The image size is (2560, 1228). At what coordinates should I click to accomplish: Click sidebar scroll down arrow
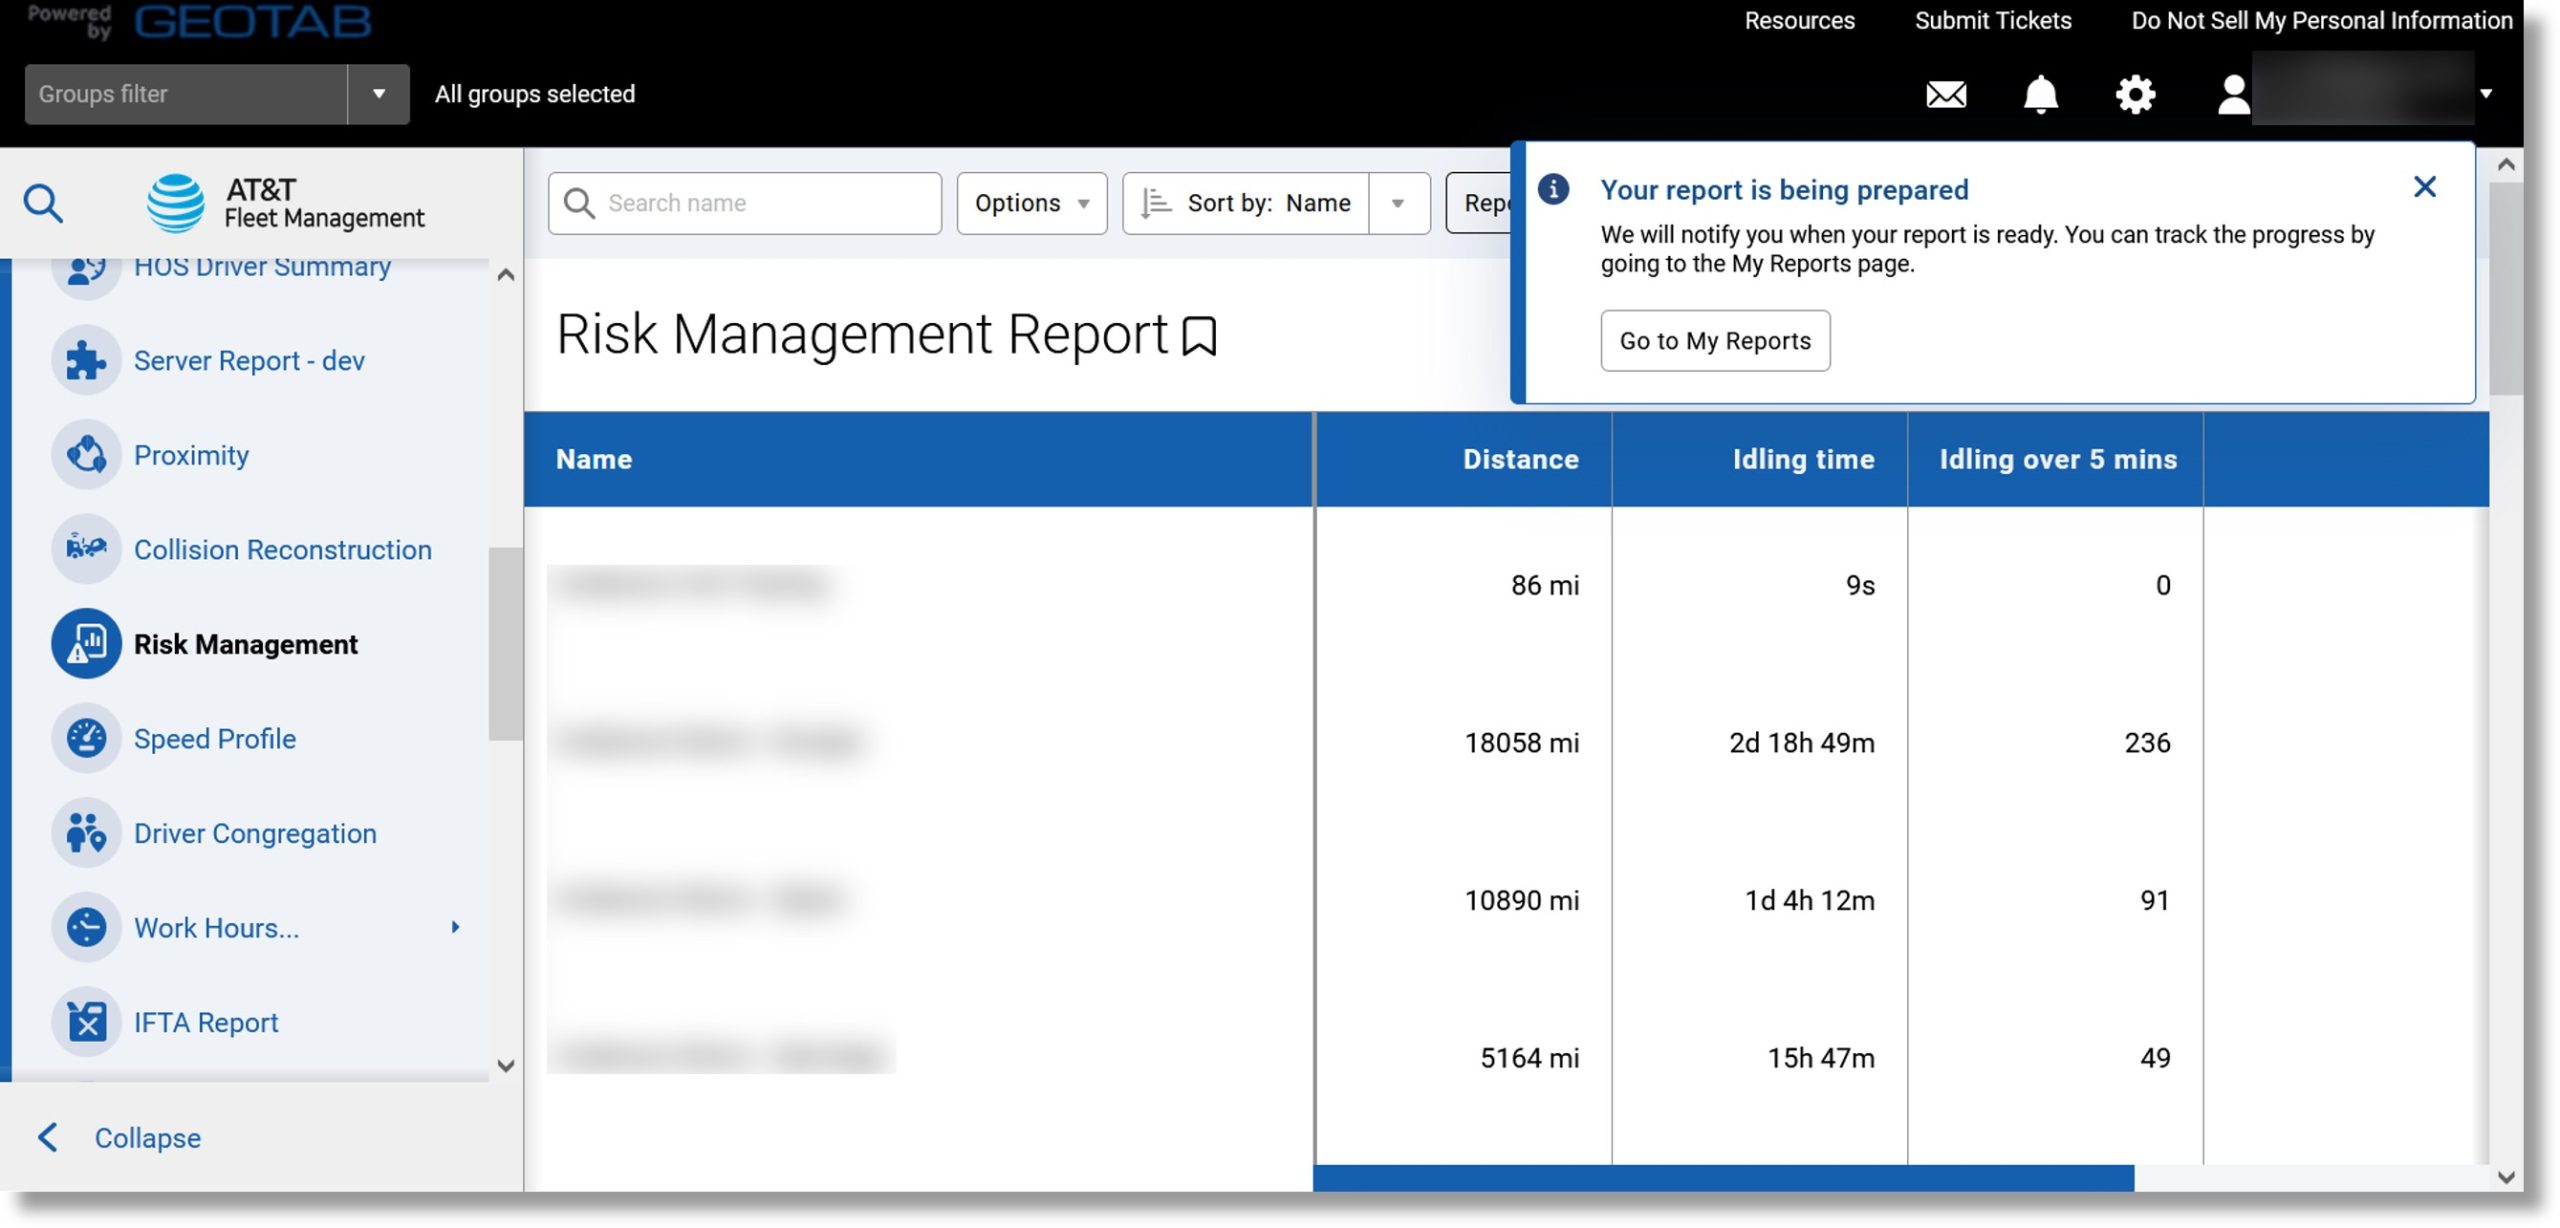coord(506,1066)
